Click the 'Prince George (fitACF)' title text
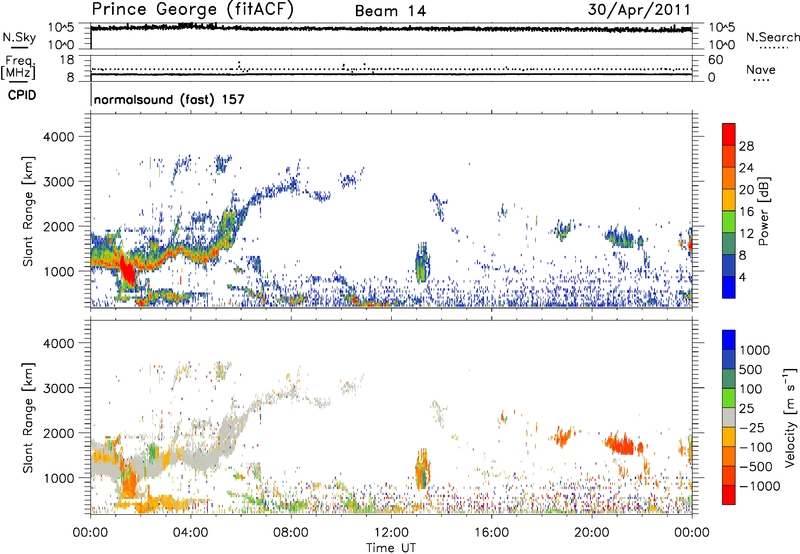This screenshot has height=554, width=800. [x=192, y=9]
